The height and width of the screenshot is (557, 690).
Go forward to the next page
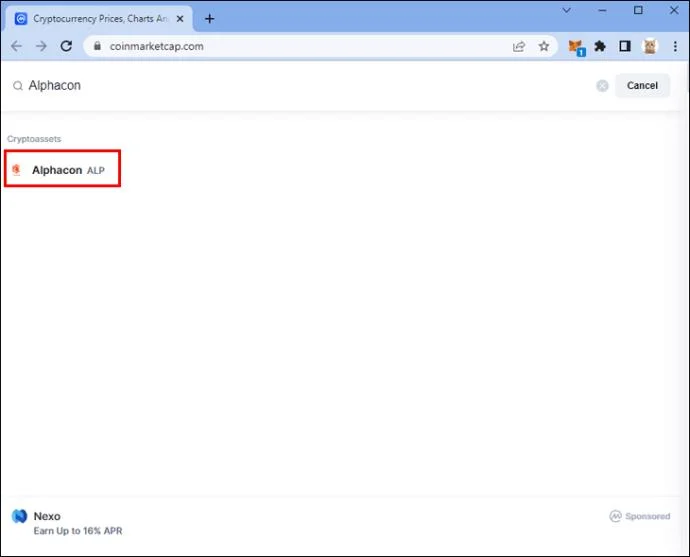click(x=41, y=46)
